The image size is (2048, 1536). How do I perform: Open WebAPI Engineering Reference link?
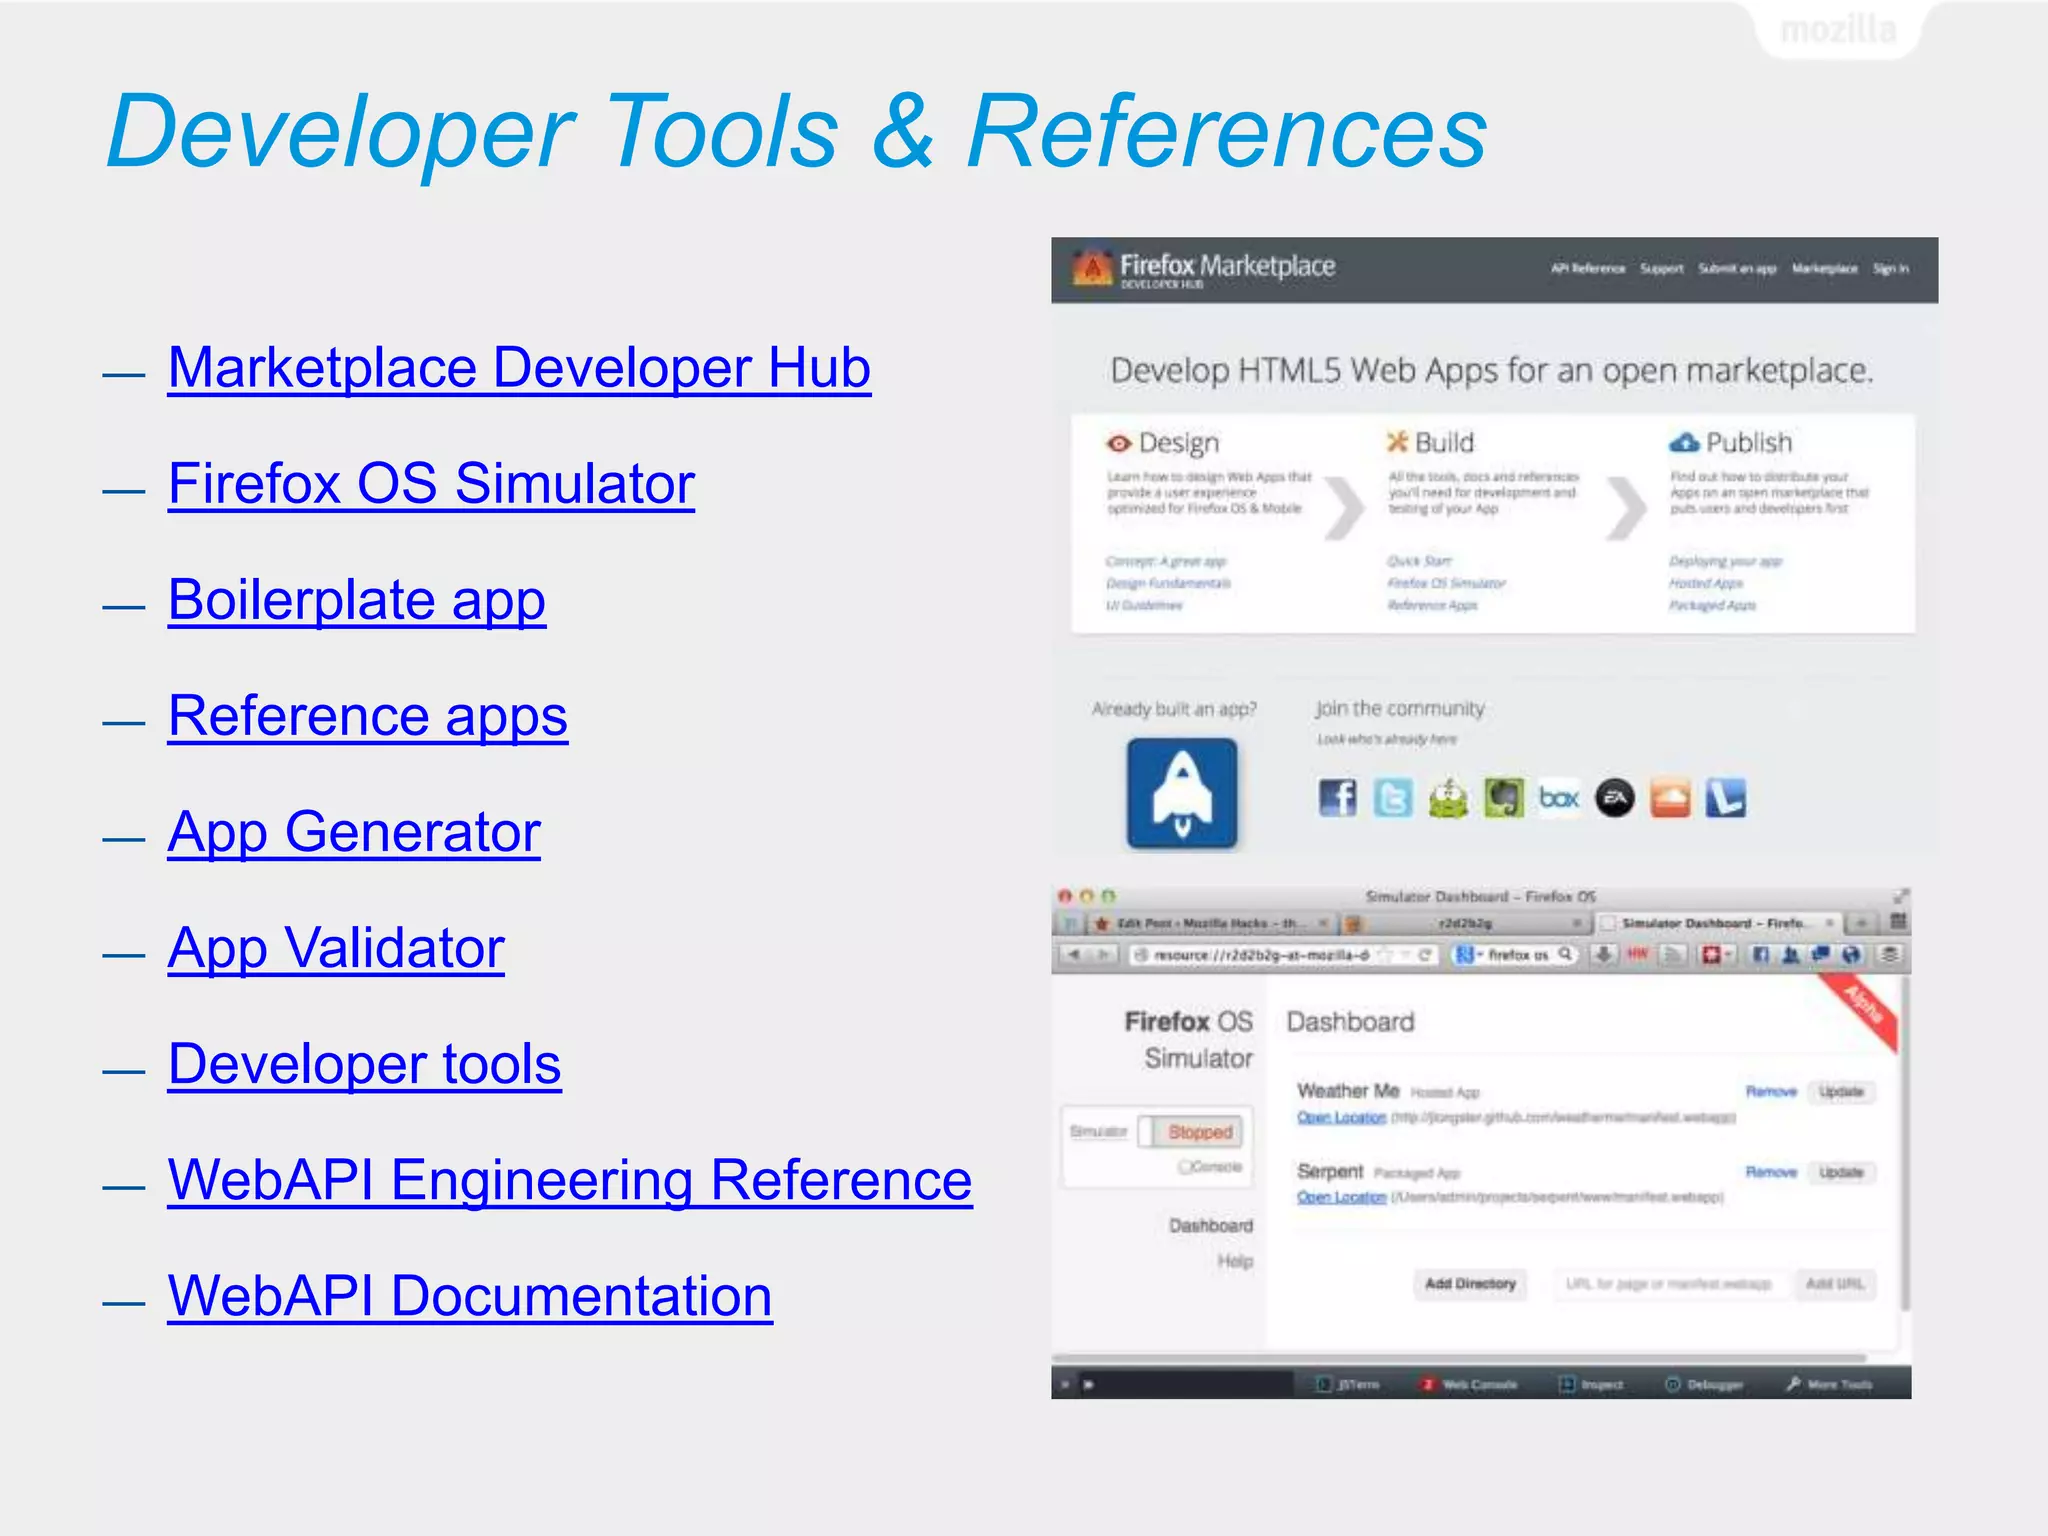coord(570,1180)
